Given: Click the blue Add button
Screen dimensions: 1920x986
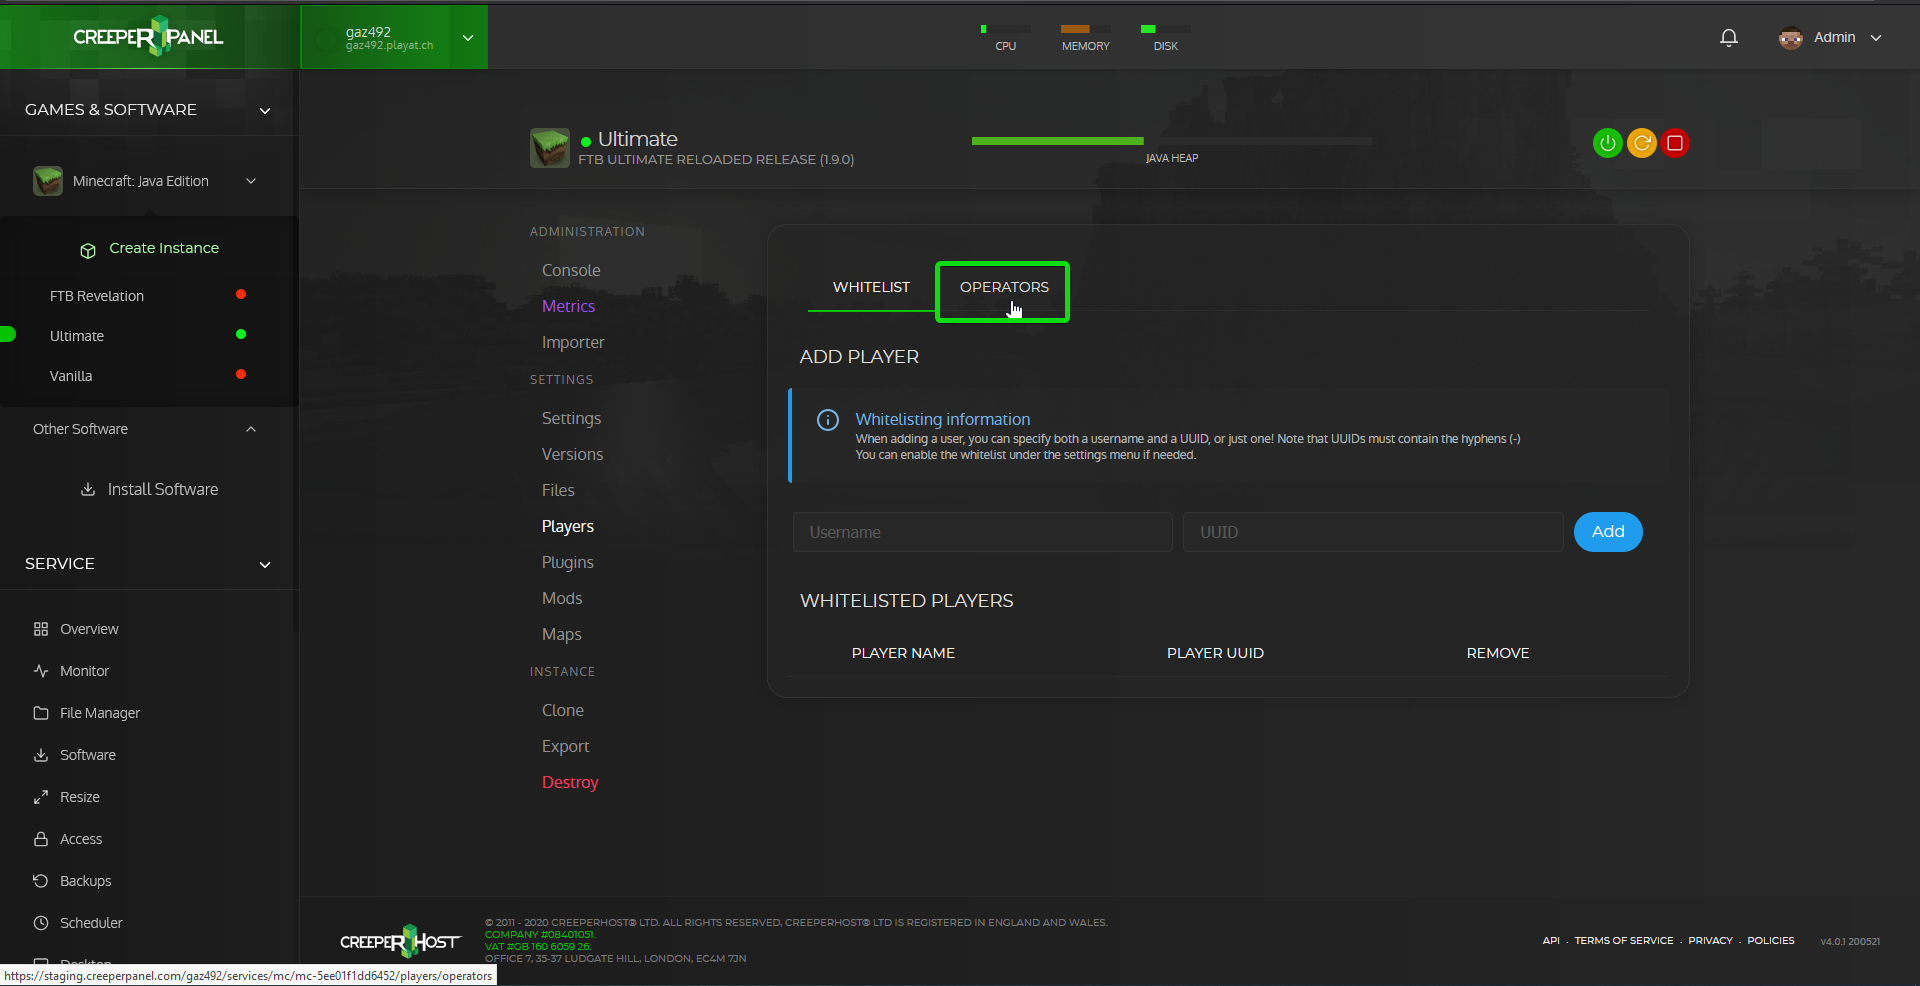Looking at the screenshot, I should coord(1608,532).
